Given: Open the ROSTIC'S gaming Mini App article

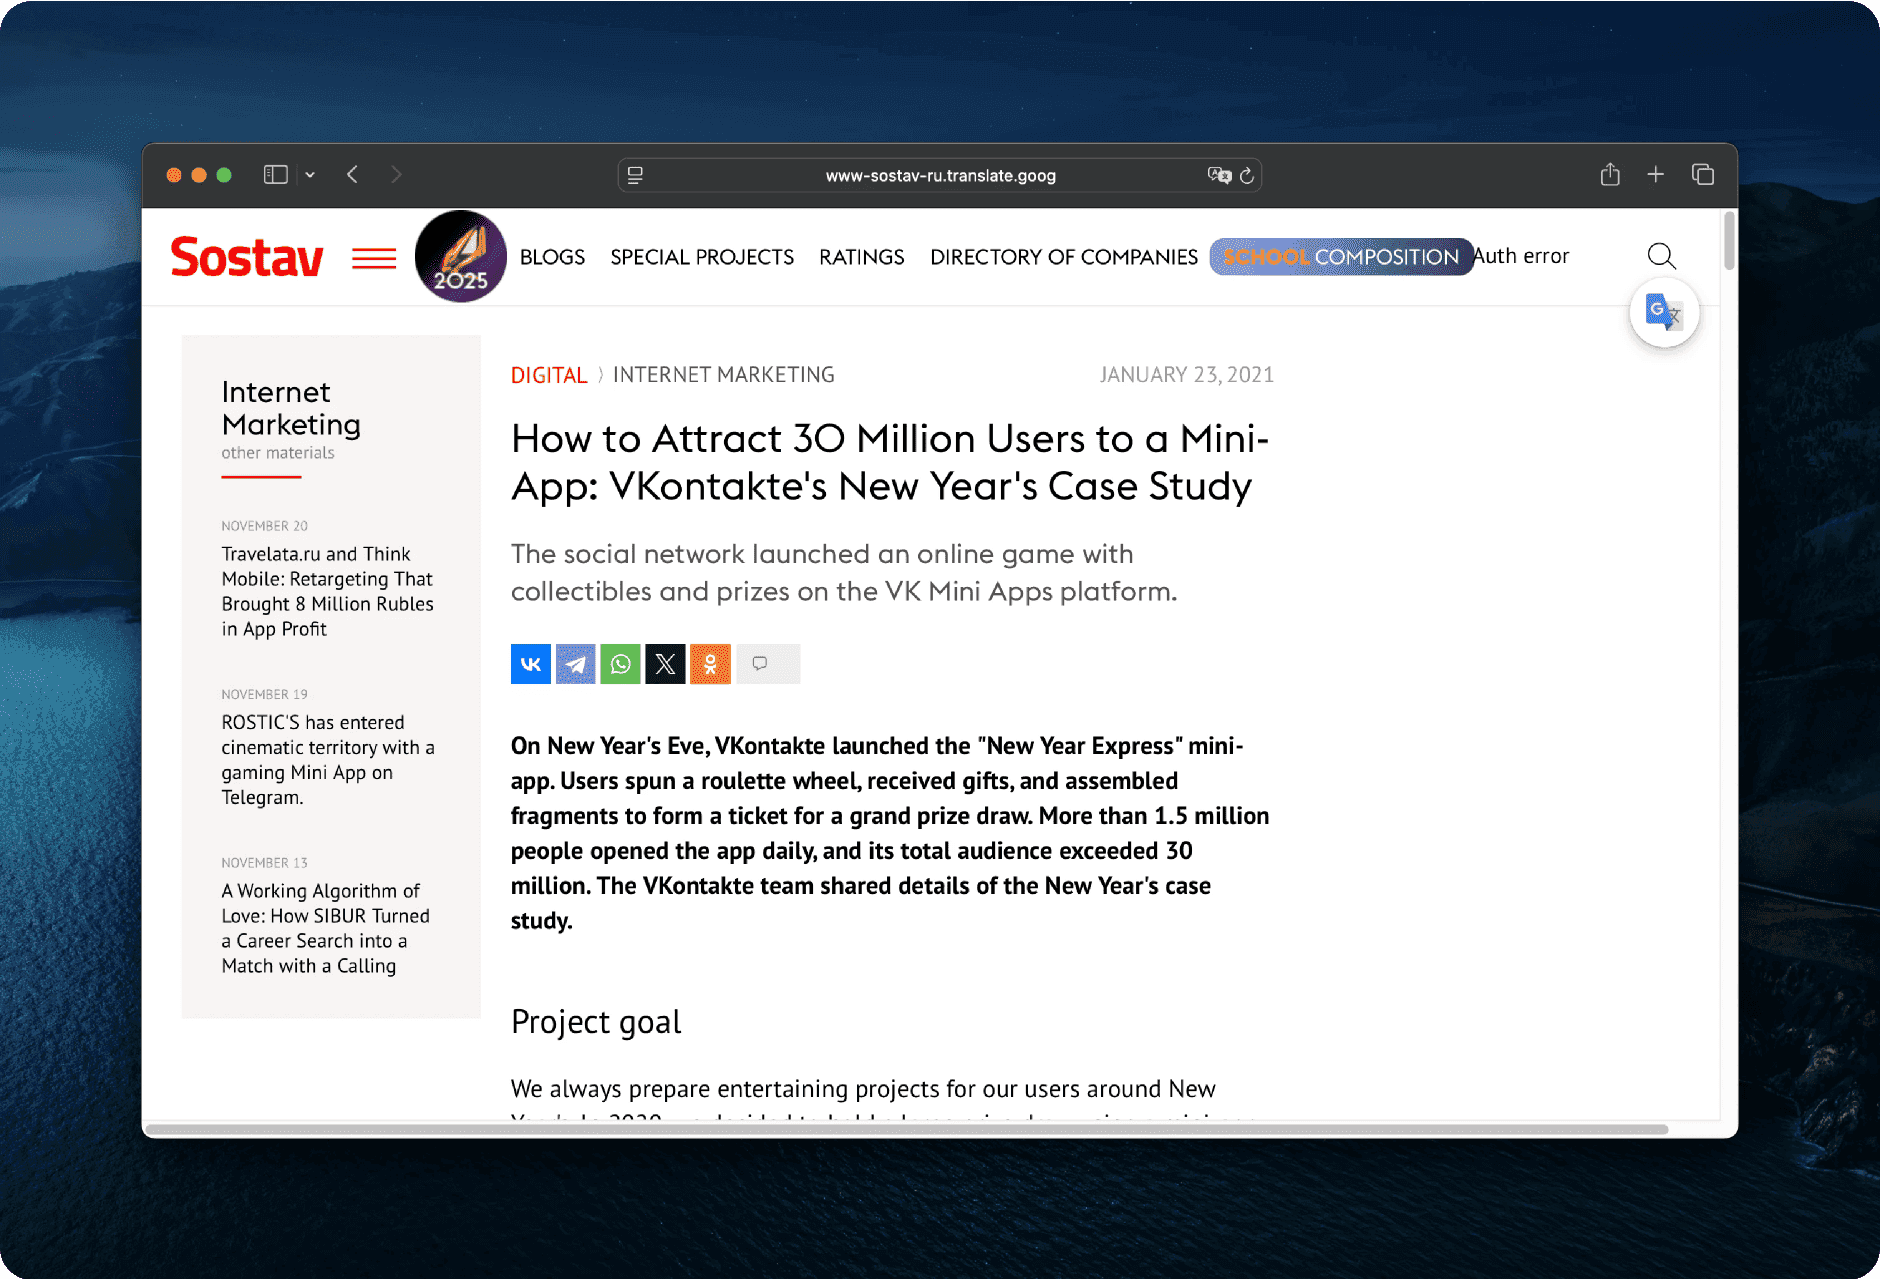Looking at the screenshot, I should click(x=327, y=760).
